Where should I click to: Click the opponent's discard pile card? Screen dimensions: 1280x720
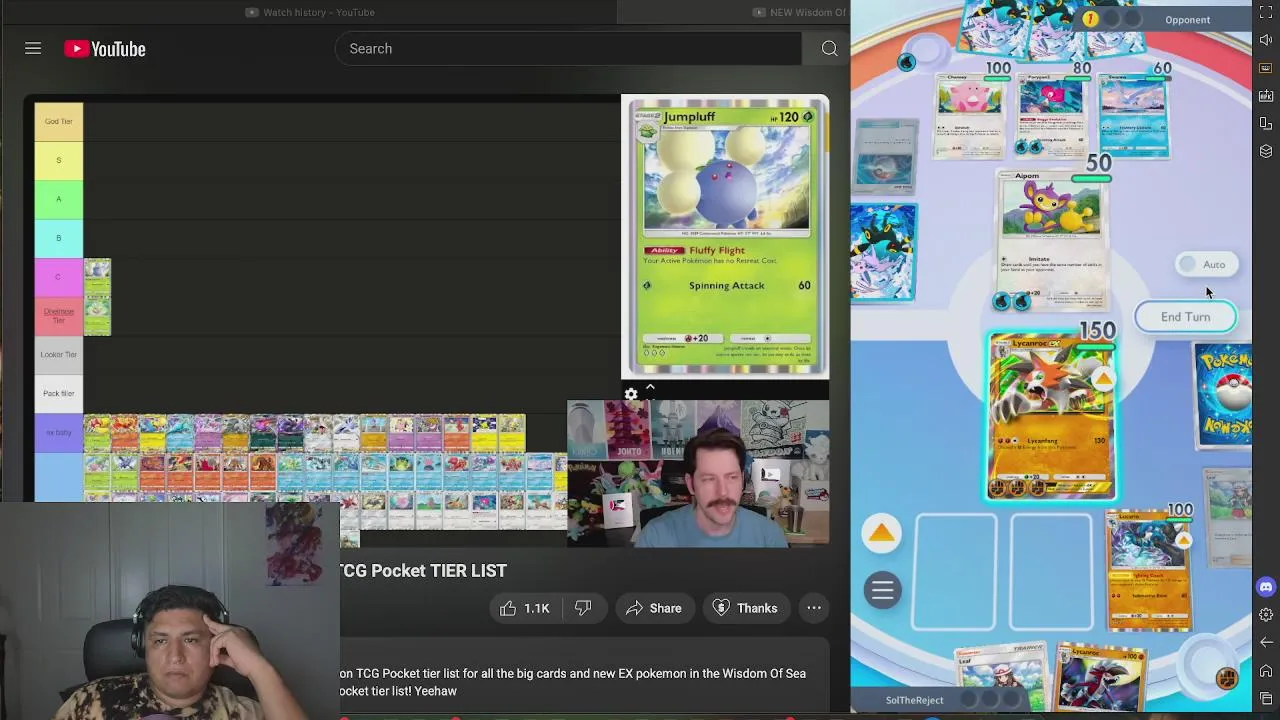click(x=885, y=158)
